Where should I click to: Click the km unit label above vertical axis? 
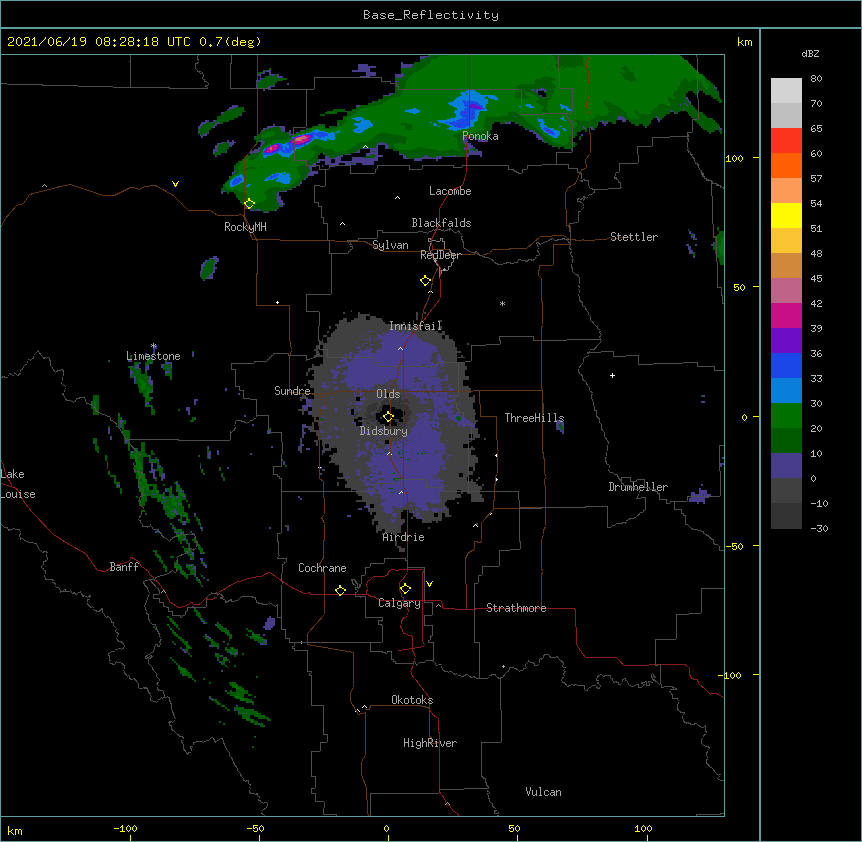point(744,42)
